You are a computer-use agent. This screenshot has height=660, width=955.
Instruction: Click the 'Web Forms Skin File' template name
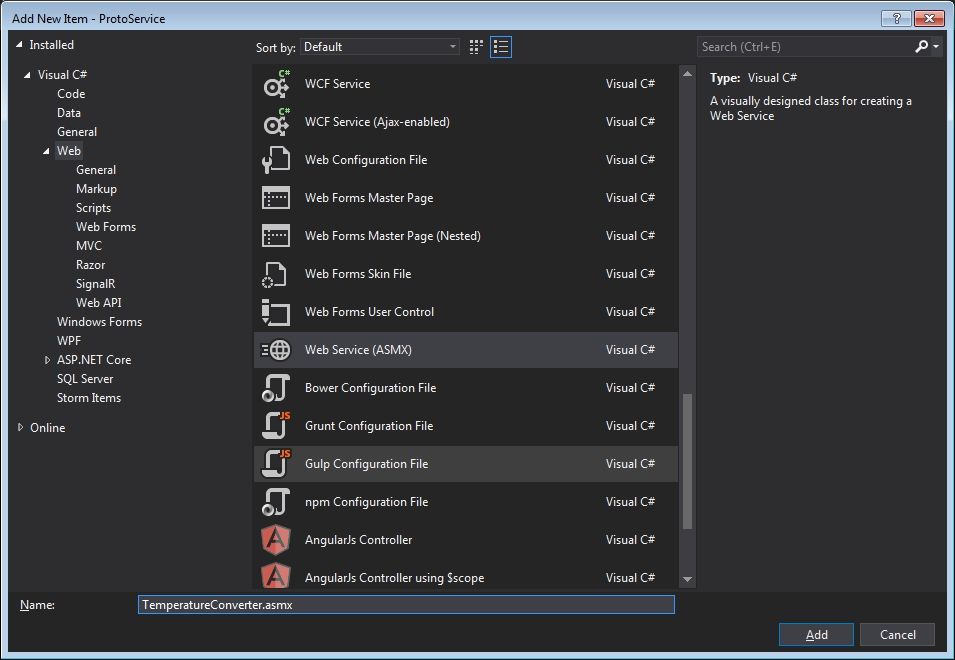(358, 274)
